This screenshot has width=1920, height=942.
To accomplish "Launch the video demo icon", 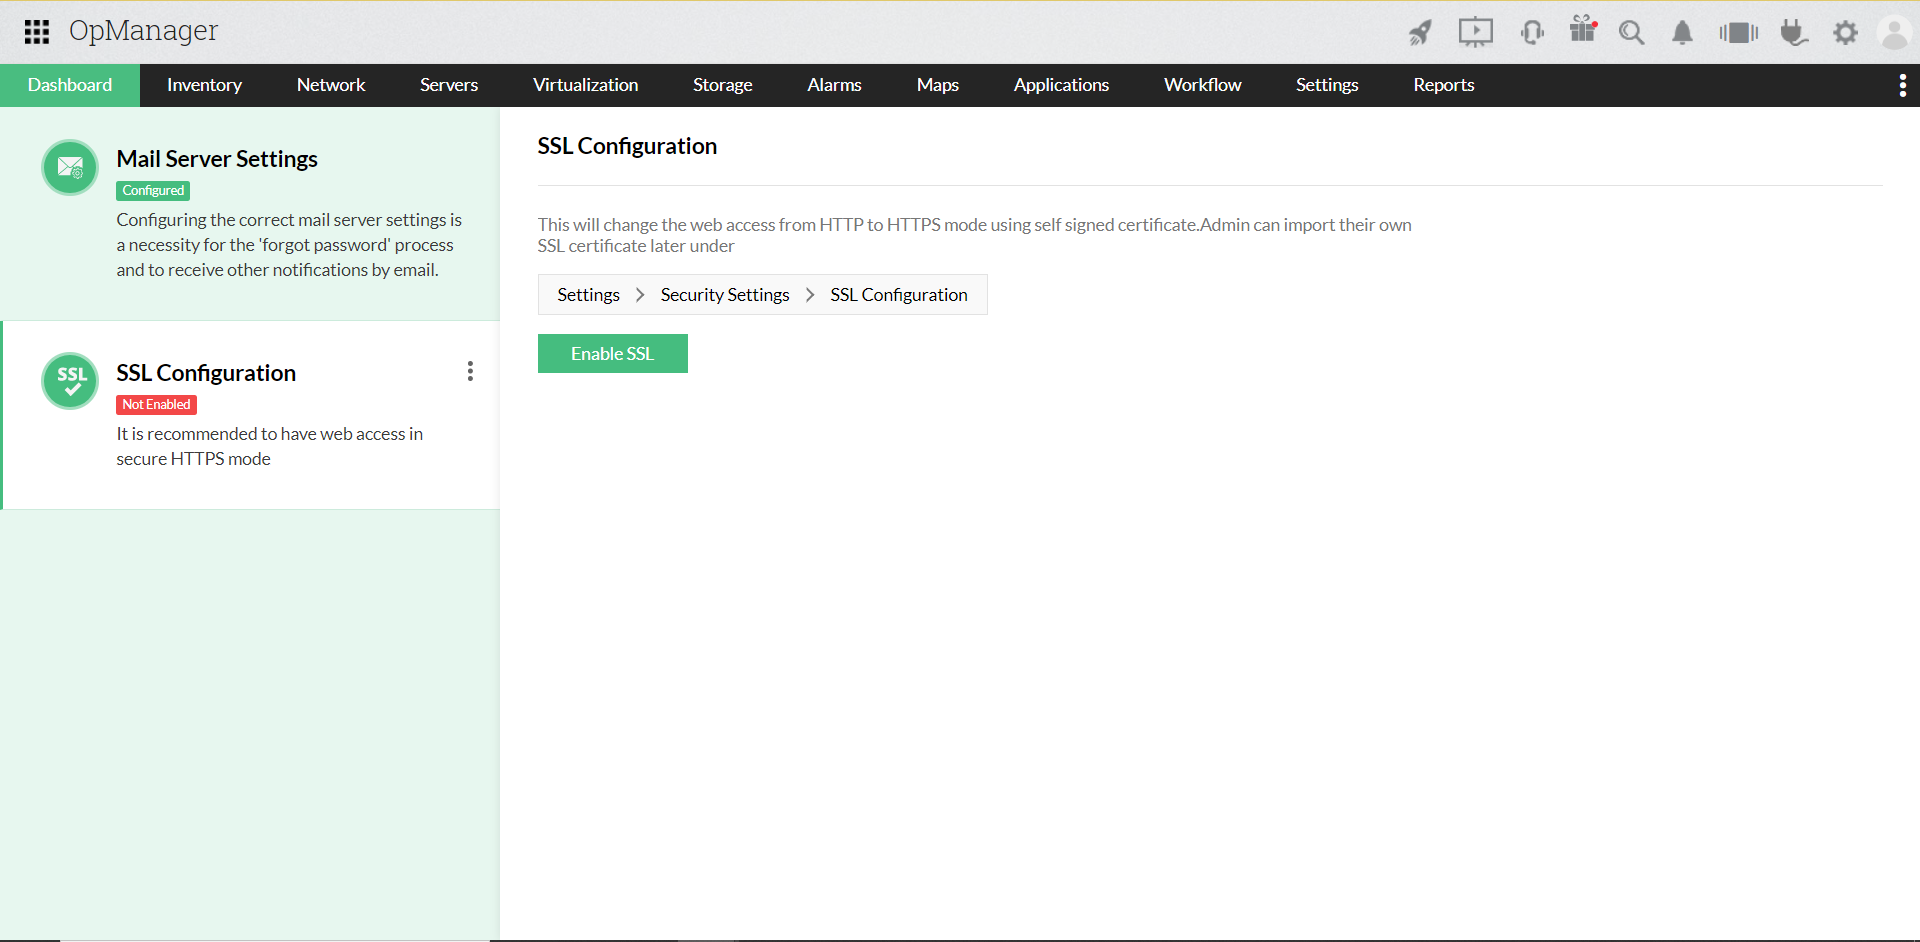I will (x=1476, y=32).
